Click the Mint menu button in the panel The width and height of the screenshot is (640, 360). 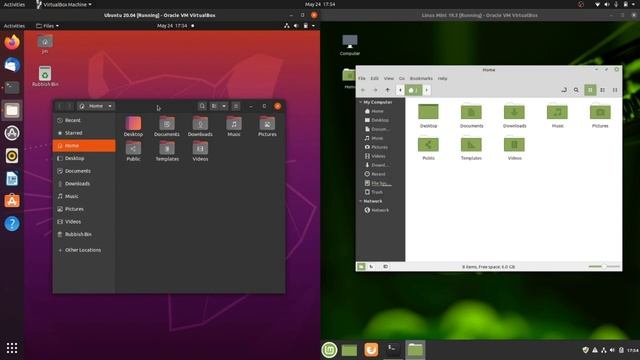pos(329,350)
